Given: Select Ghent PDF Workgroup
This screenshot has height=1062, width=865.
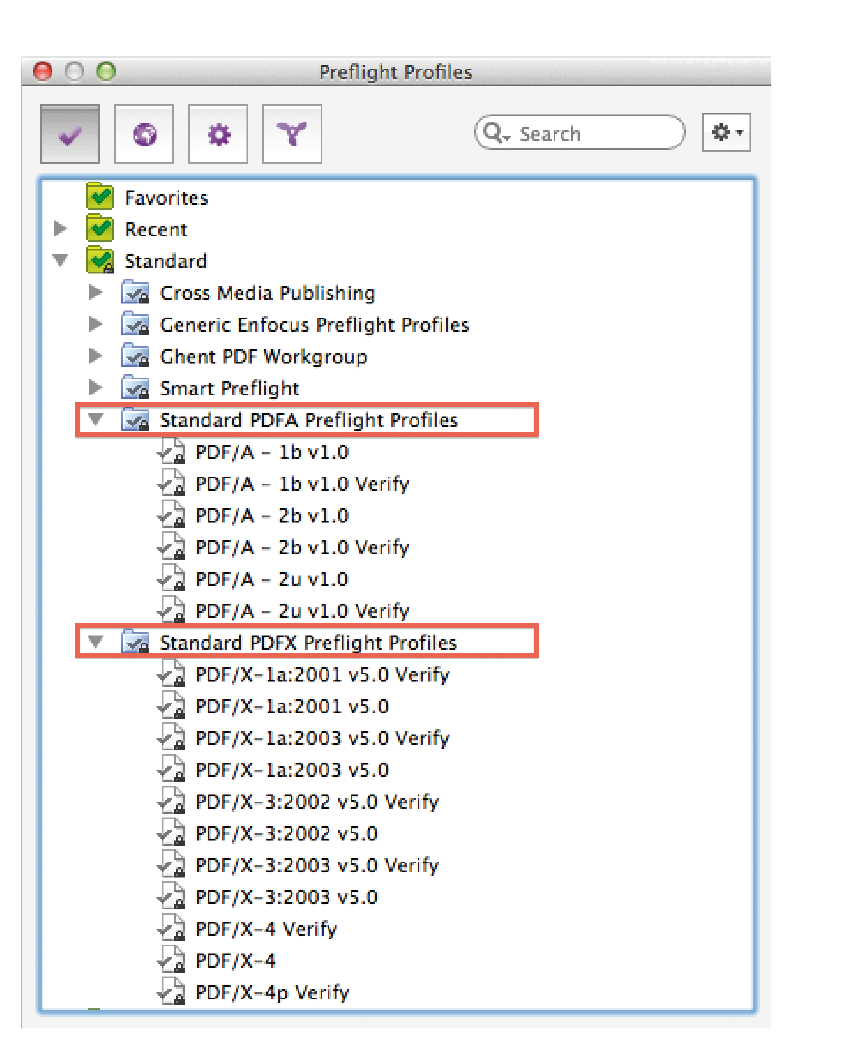Looking at the screenshot, I should point(263,357).
